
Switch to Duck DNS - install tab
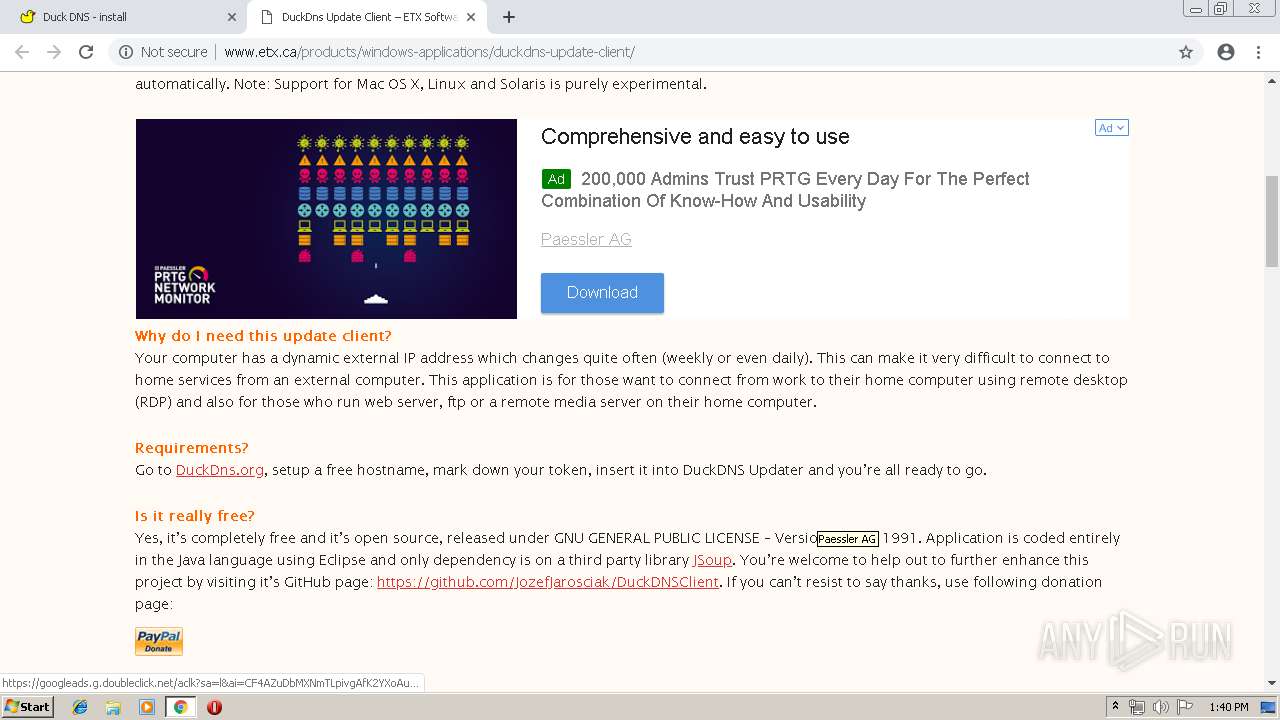[x=126, y=17]
